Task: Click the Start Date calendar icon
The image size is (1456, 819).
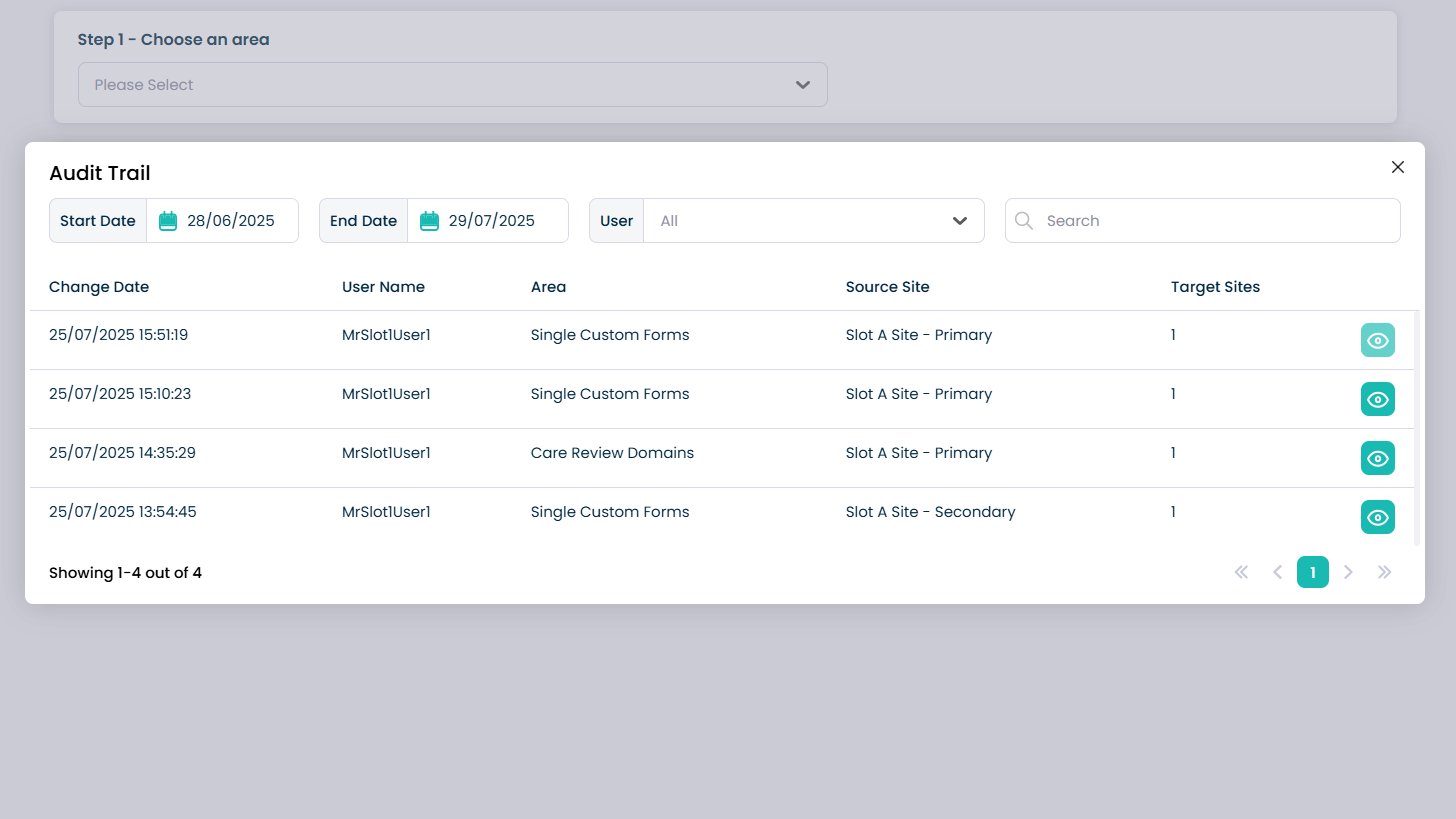Action: click(168, 221)
